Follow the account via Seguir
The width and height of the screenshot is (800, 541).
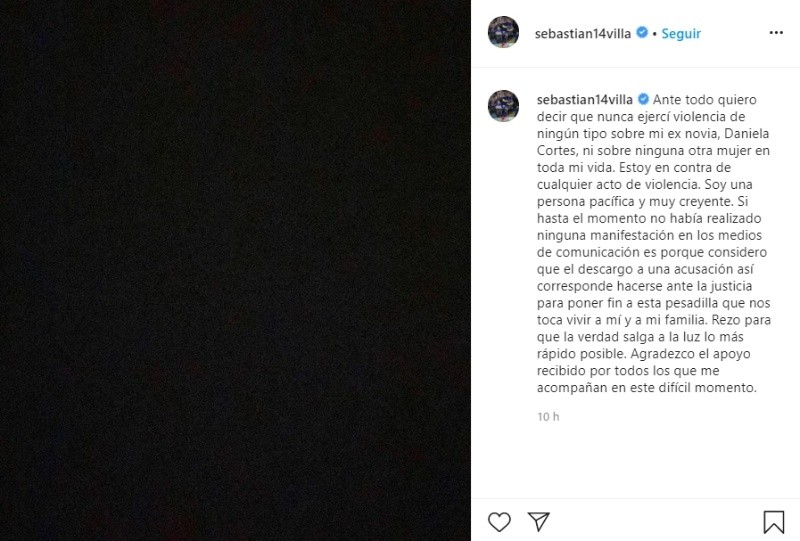(x=681, y=34)
